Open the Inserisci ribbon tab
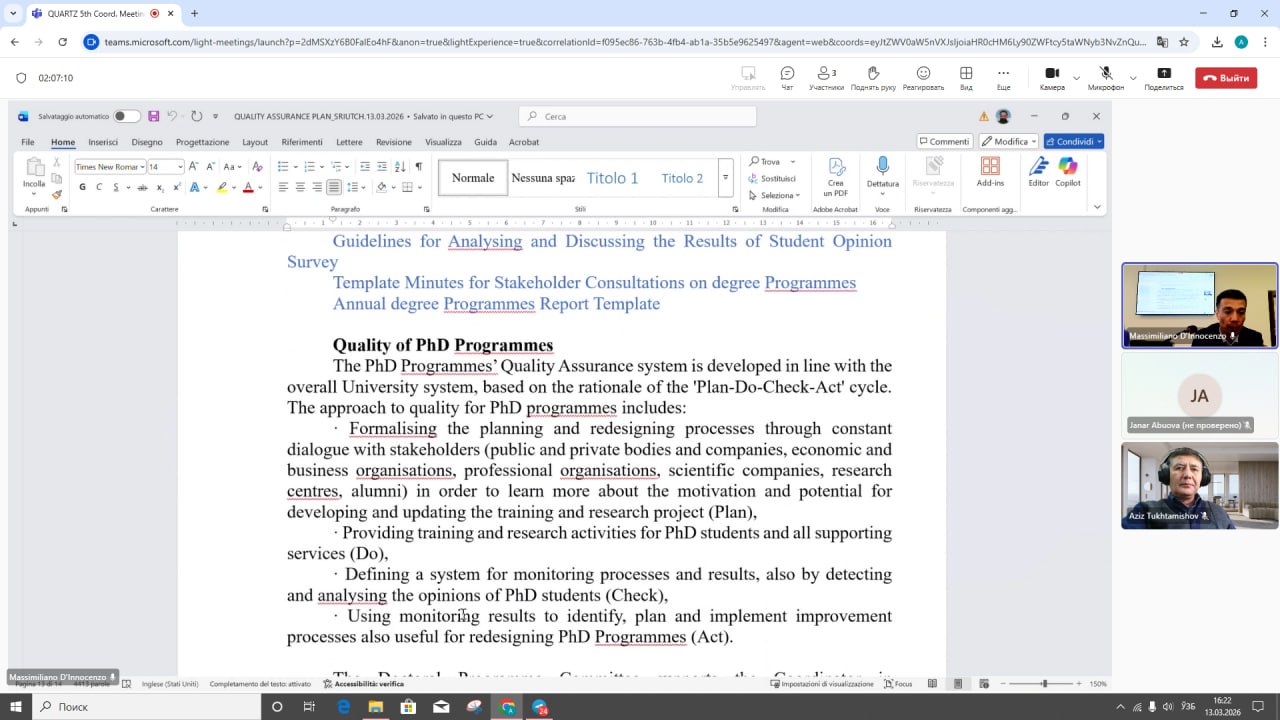The width and height of the screenshot is (1280, 720). coord(103,142)
